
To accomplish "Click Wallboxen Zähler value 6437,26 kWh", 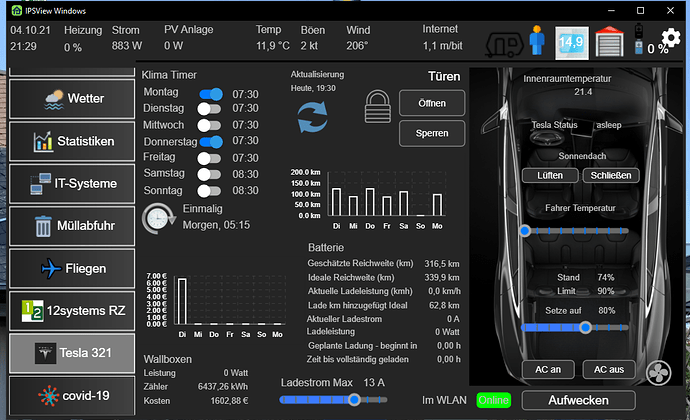I will click(x=223, y=387).
